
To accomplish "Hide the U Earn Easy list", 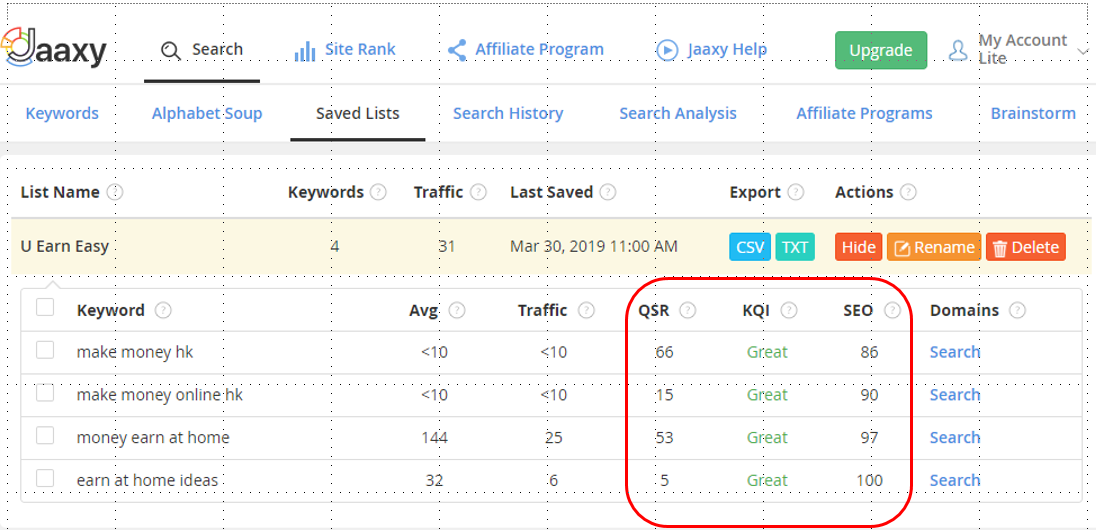I will [858, 247].
